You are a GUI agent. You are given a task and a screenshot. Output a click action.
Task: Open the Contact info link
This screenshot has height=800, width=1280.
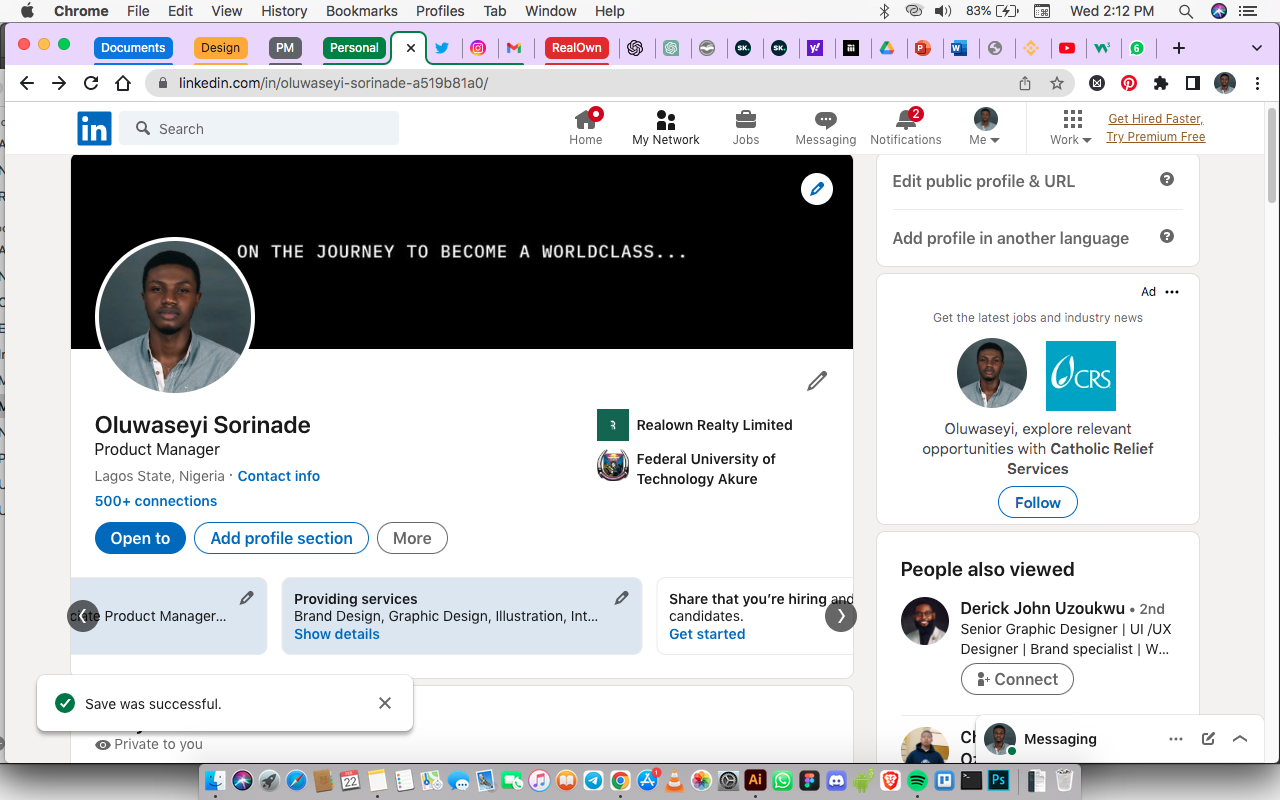[x=279, y=476]
